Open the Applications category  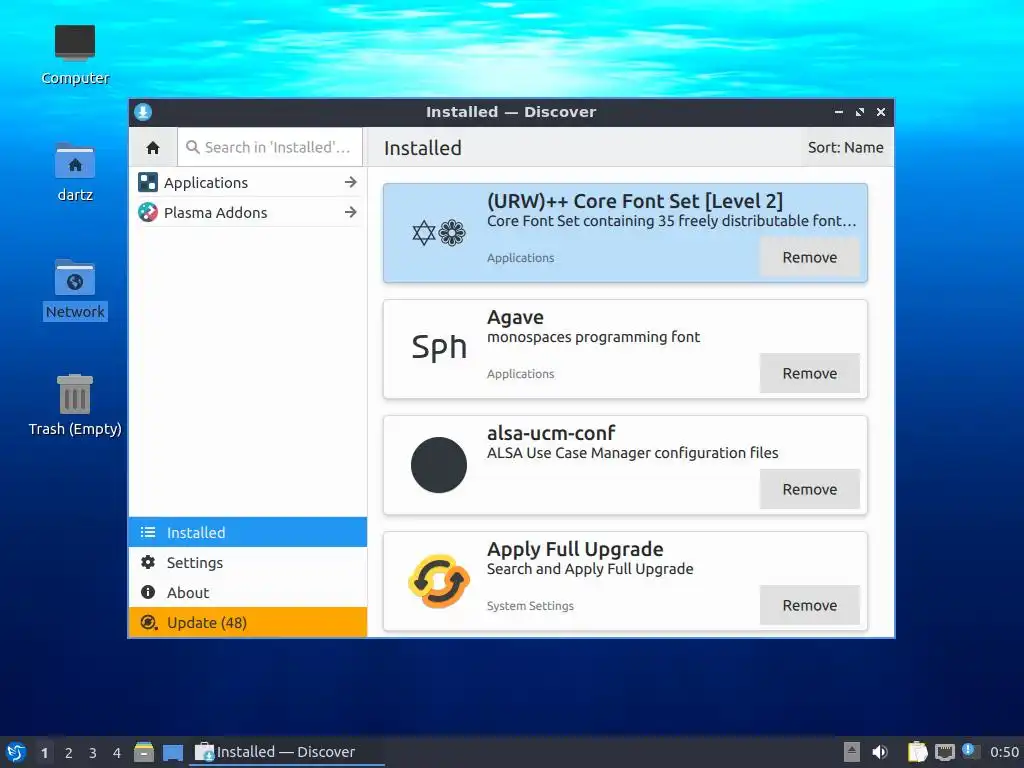(248, 182)
